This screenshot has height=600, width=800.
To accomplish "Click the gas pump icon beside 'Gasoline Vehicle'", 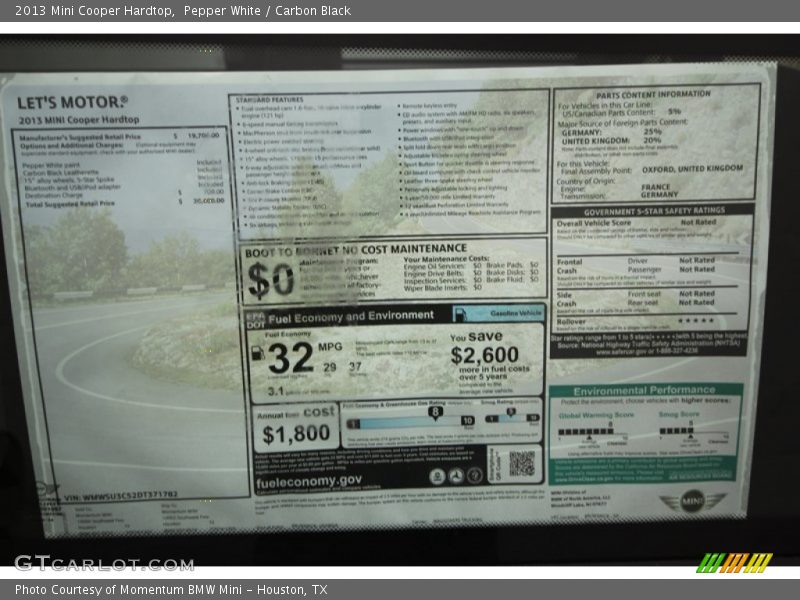I will click(x=460, y=314).
